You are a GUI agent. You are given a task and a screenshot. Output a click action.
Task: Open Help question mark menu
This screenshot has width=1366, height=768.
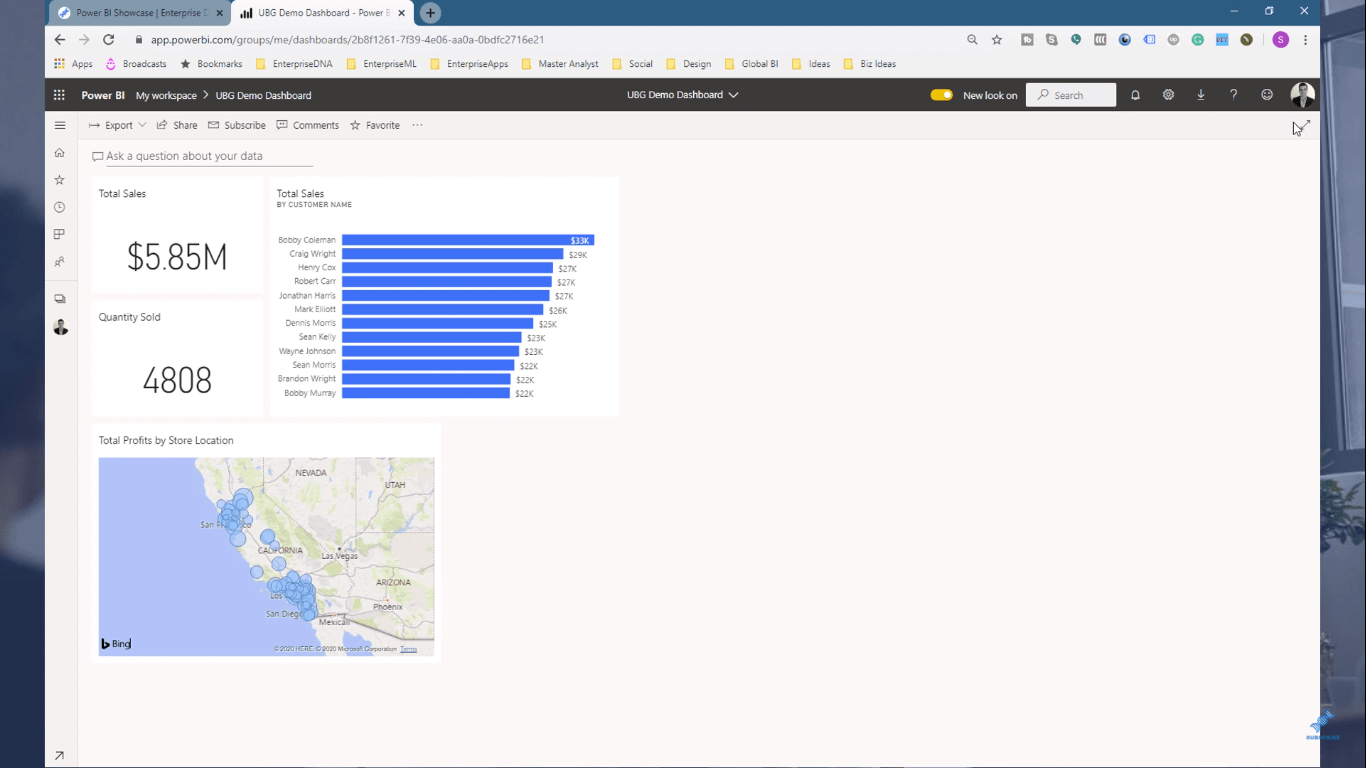[1234, 95]
